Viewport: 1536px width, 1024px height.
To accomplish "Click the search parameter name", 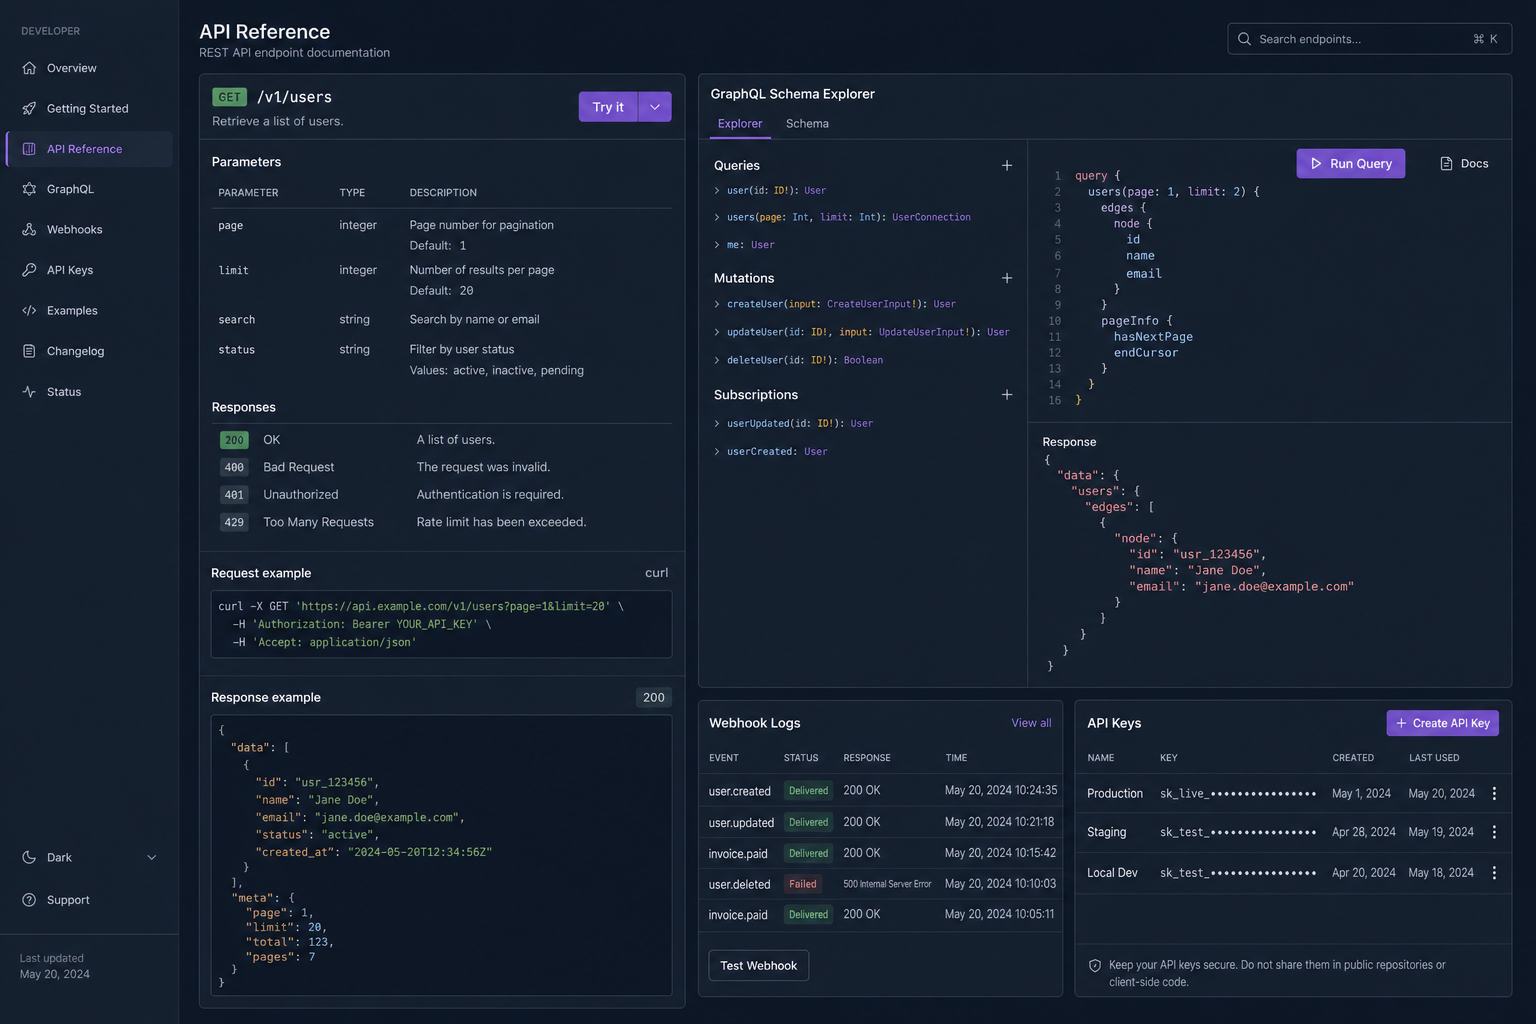I will pos(237,320).
